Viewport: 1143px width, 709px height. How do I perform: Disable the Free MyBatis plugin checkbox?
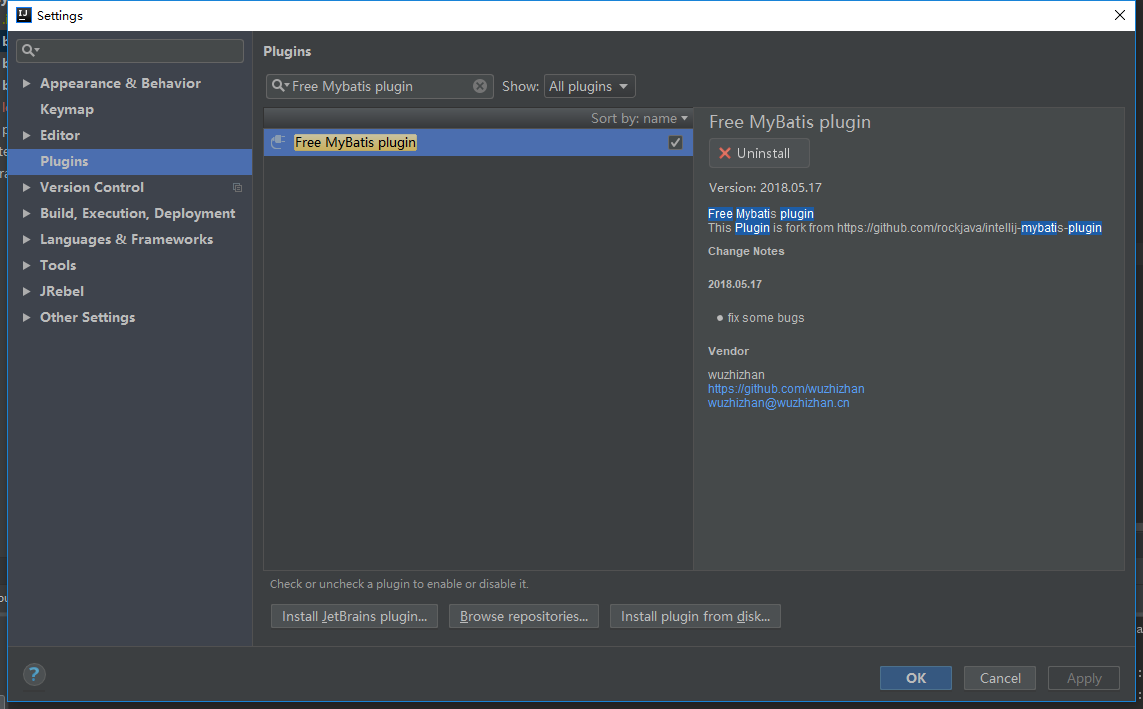coord(675,142)
